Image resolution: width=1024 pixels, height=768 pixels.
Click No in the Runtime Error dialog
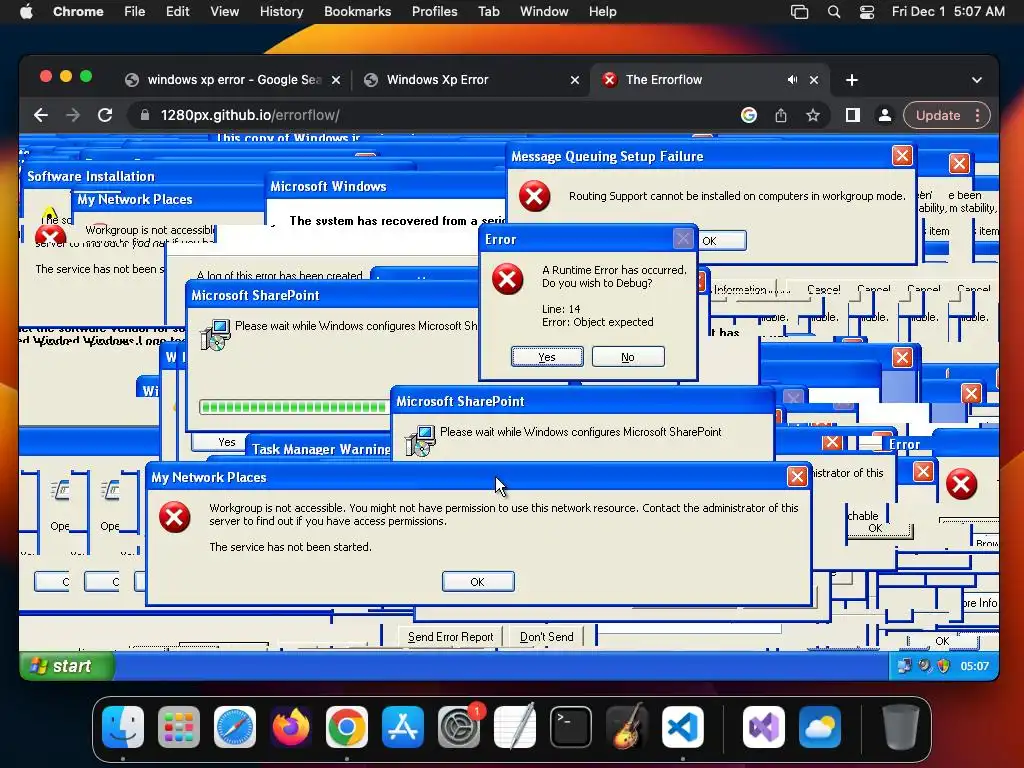coord(628,357)
